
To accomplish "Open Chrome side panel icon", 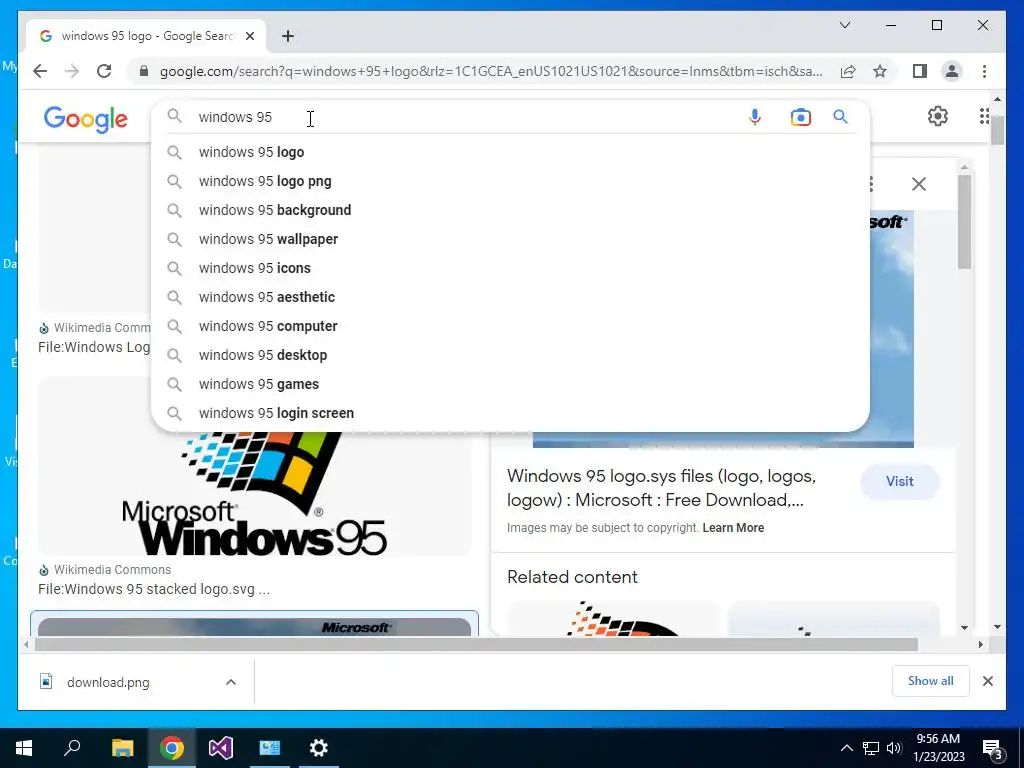I will (x=920, y=71).
